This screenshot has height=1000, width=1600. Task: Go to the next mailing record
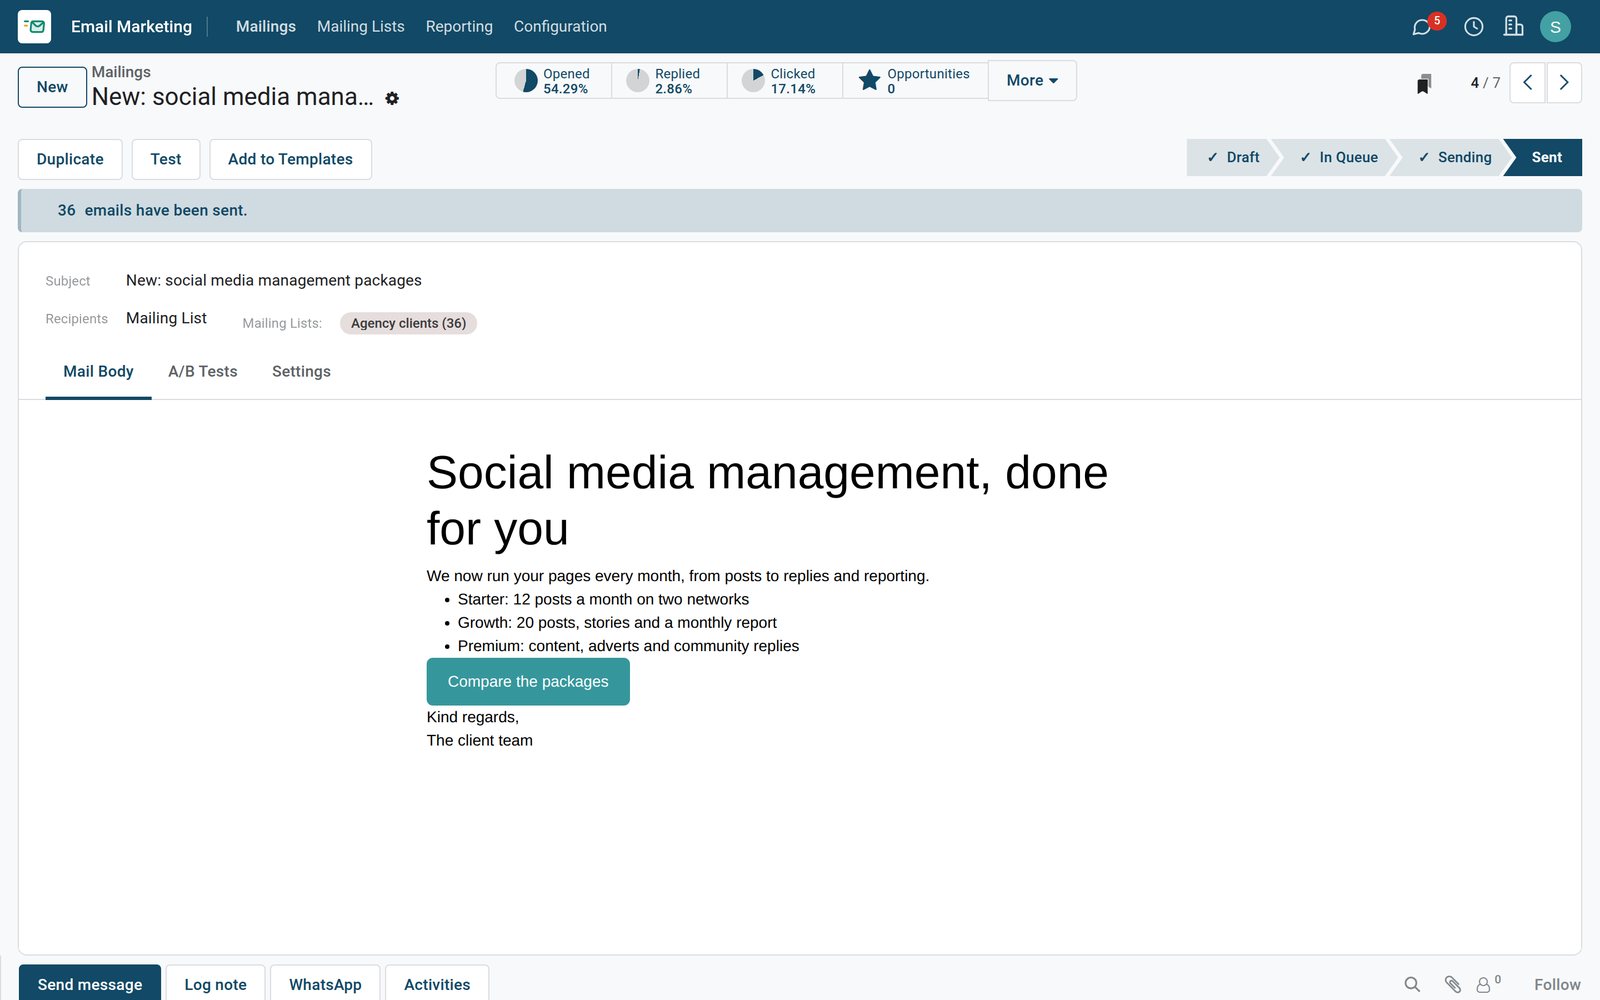(x=1564, y=83)
